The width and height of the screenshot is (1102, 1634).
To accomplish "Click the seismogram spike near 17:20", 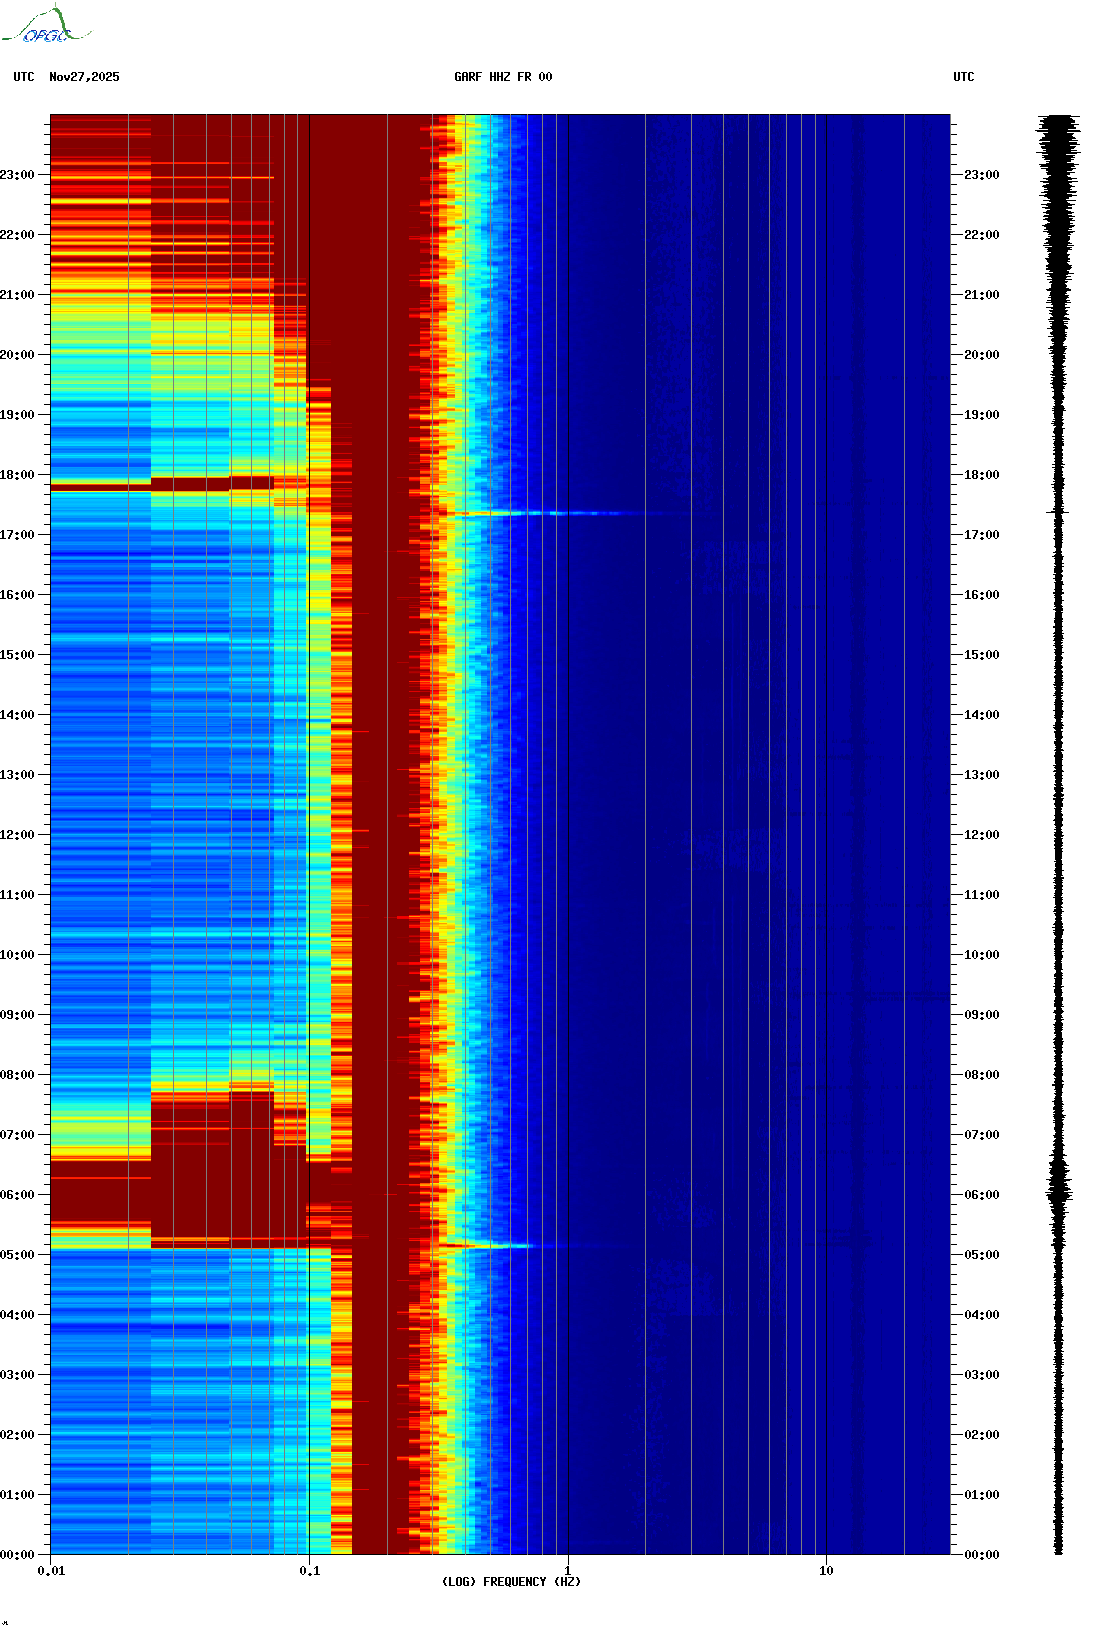I will pos(1058,512).
